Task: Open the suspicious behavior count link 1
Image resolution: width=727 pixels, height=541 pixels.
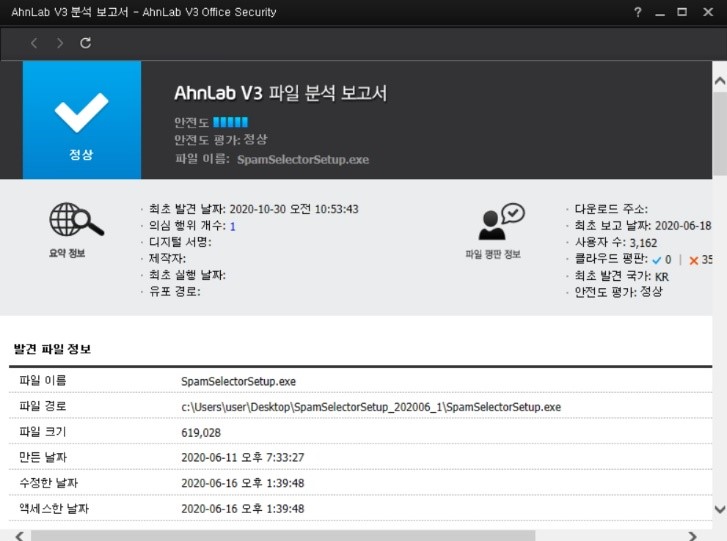Action: pyautogui.click(x=233, y=226)
